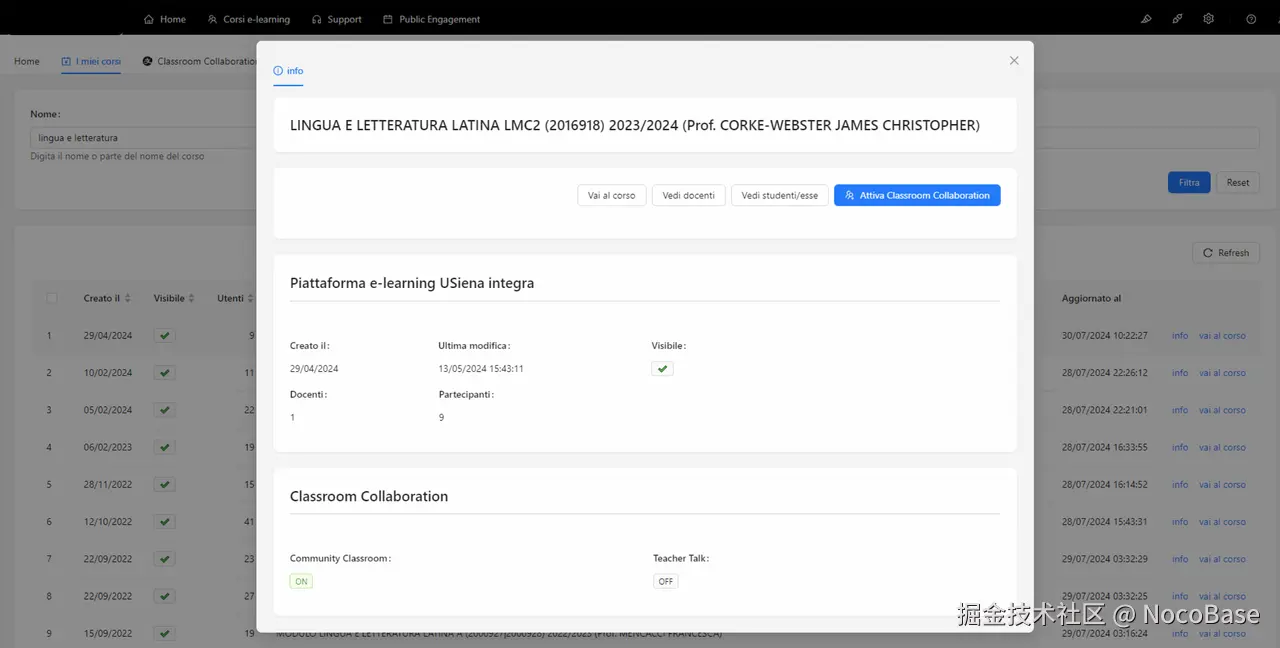Click the Vedi docenti button
The width and height of the screenshot is (1280, 648).
coord(689,195)
